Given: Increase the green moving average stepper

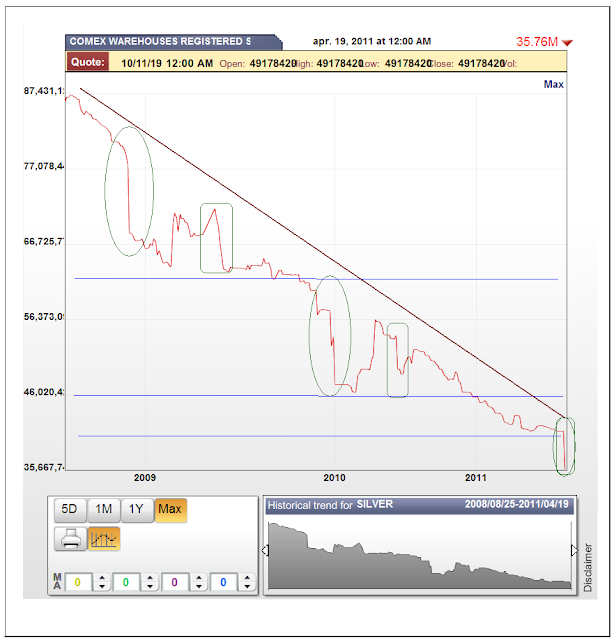Looking at the screenshot, I should coord(150,578).
